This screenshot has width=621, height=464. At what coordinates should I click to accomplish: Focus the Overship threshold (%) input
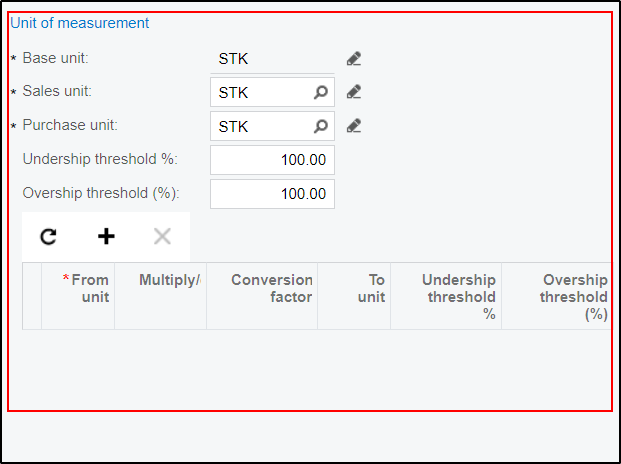(x=272, y=194)
